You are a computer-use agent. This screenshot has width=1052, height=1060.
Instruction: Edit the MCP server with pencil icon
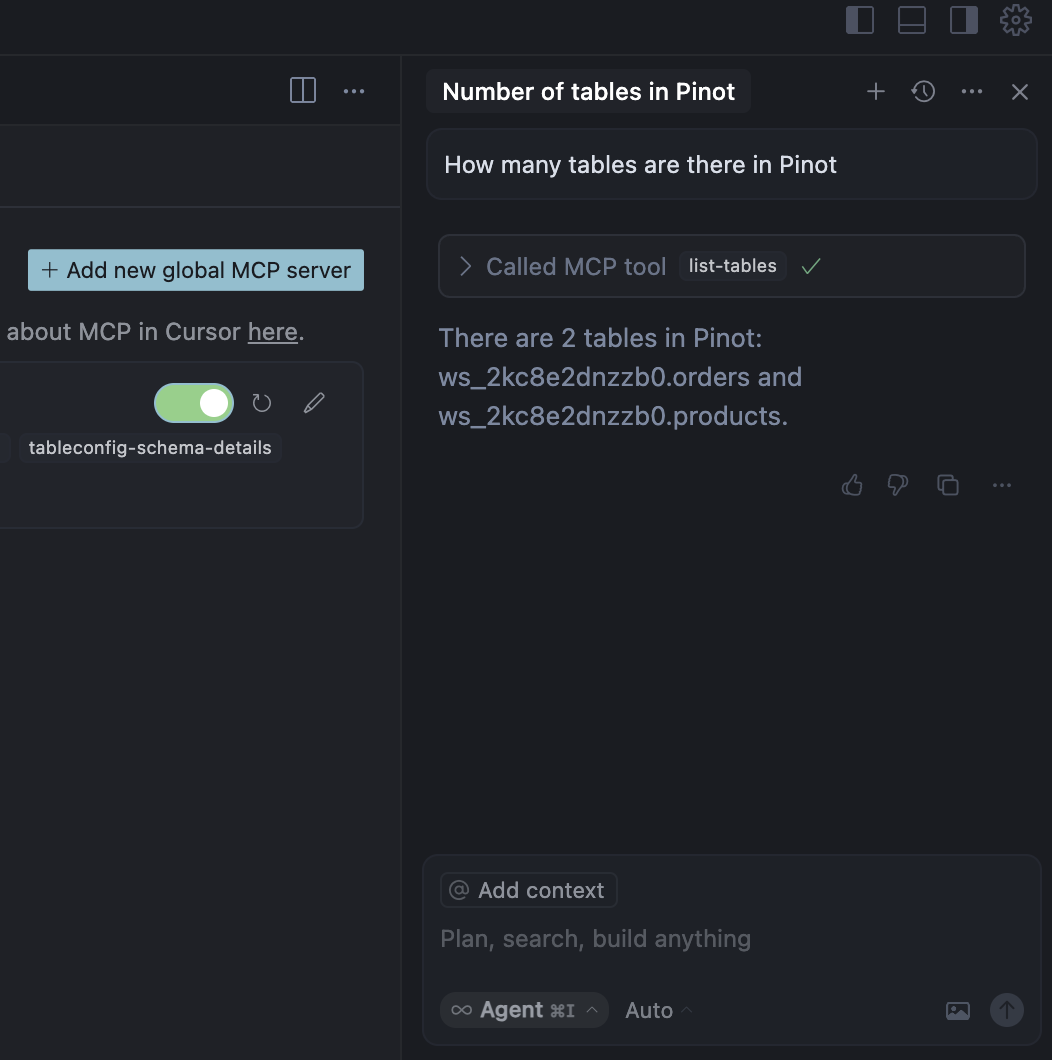(314, 403)
